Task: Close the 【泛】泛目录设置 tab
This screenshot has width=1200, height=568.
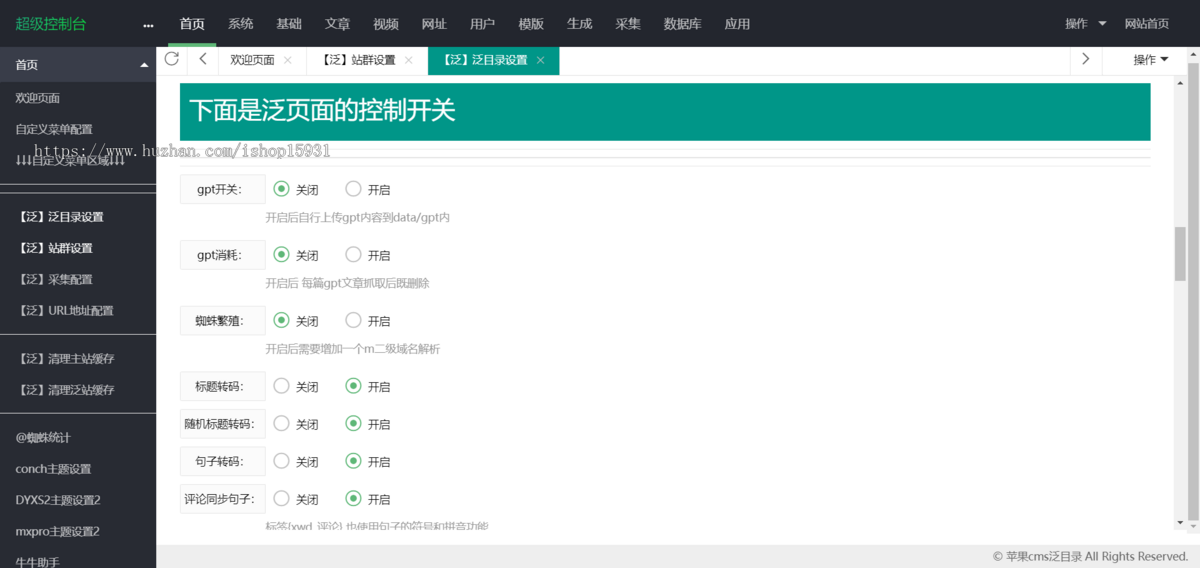Action: [541, 60]
